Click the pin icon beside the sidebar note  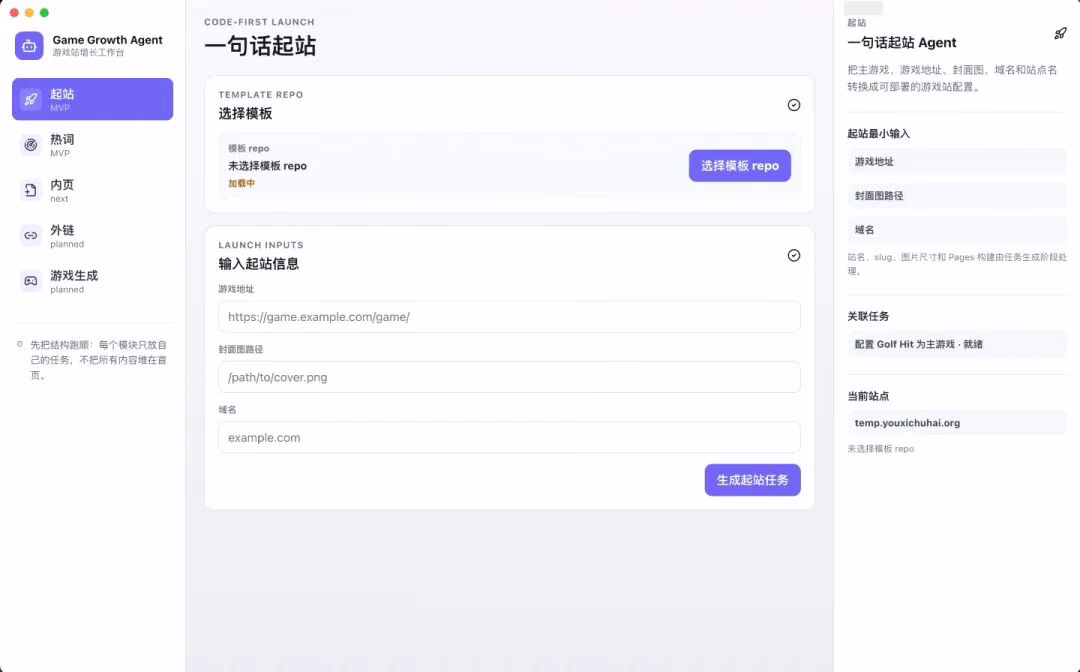click(x=20, y=344)
